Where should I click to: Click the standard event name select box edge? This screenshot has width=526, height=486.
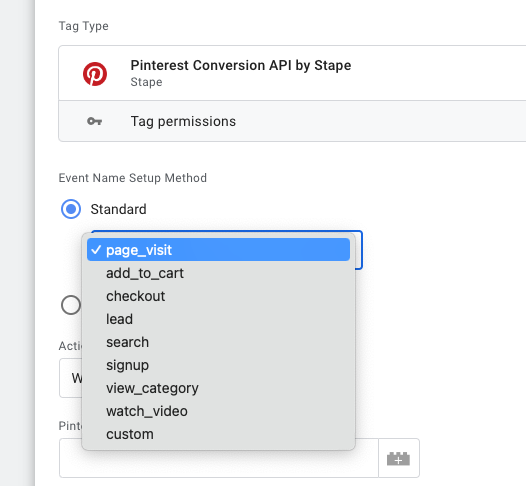click(x=359, y=250)
